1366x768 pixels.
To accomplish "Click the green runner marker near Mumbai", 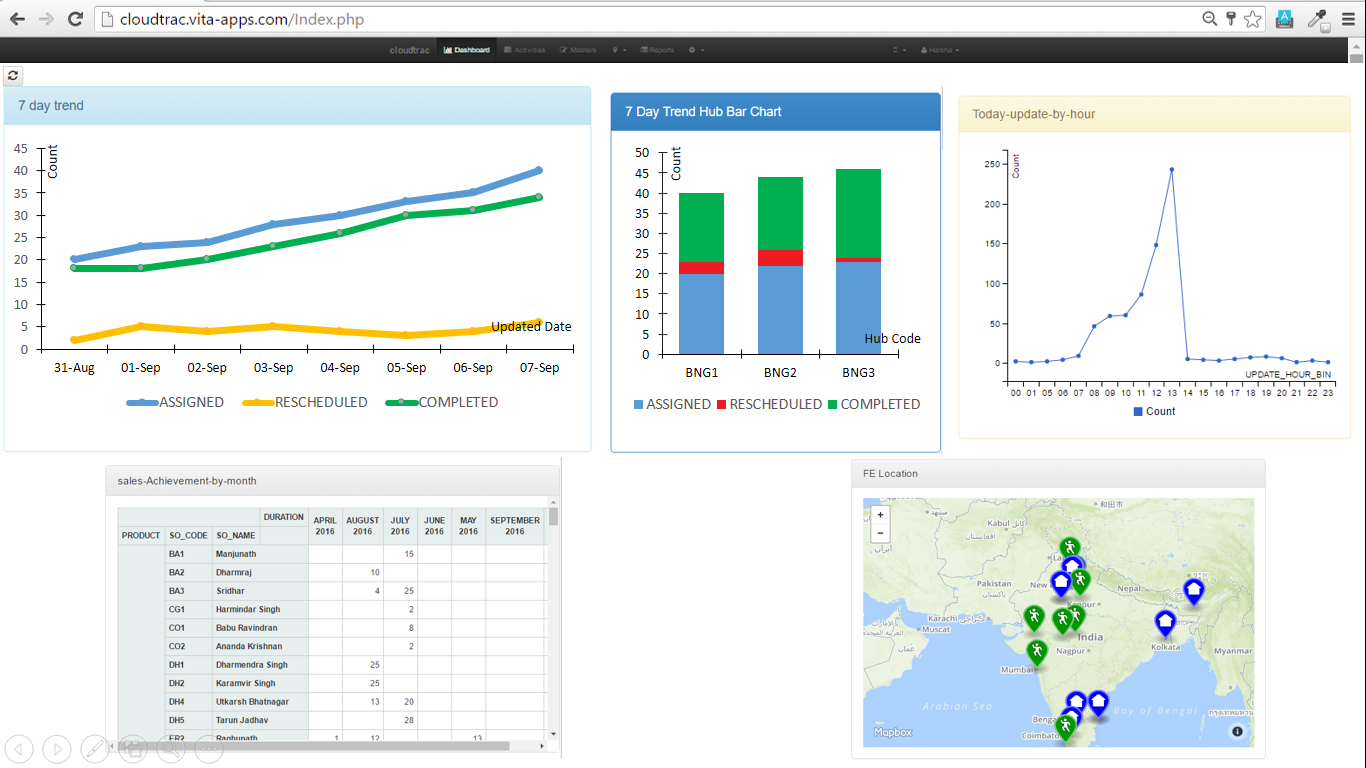I will click(x=1037, y=653).
